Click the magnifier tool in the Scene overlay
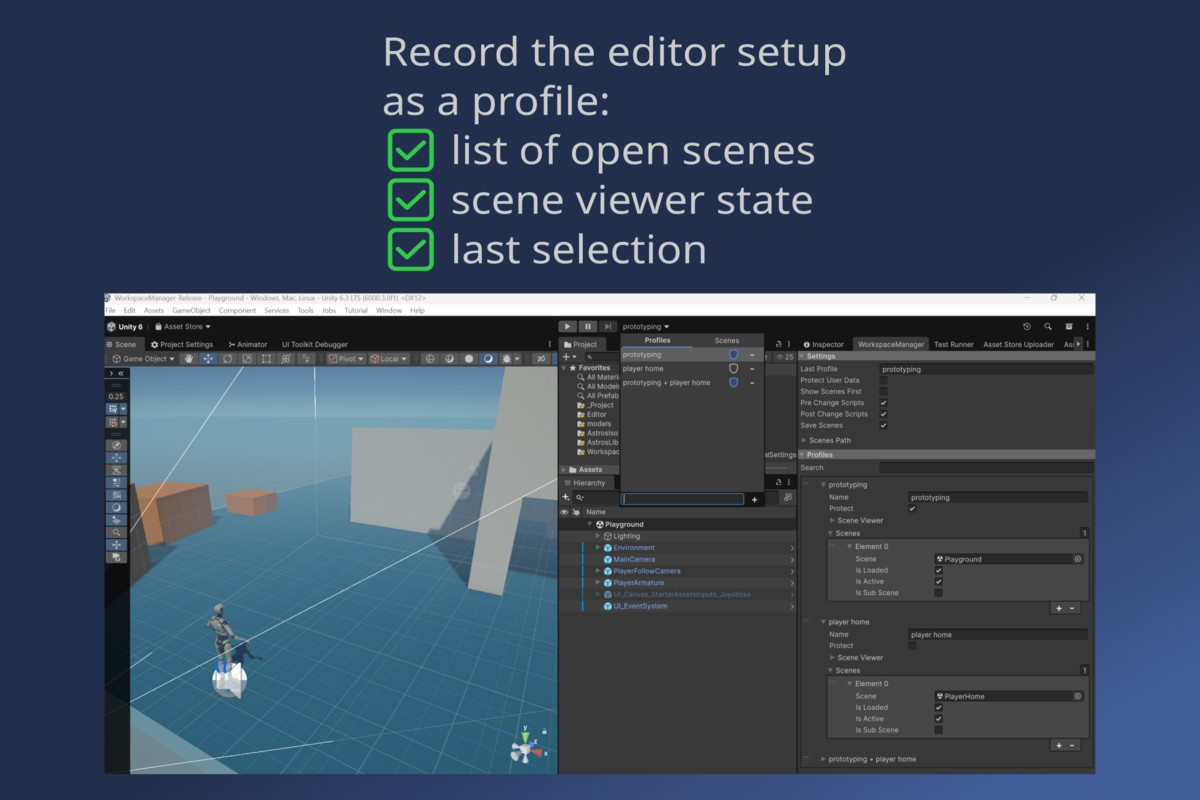The width and height of the screenshot is (1200, 800). pyautogui.click(x=117, y=532)
